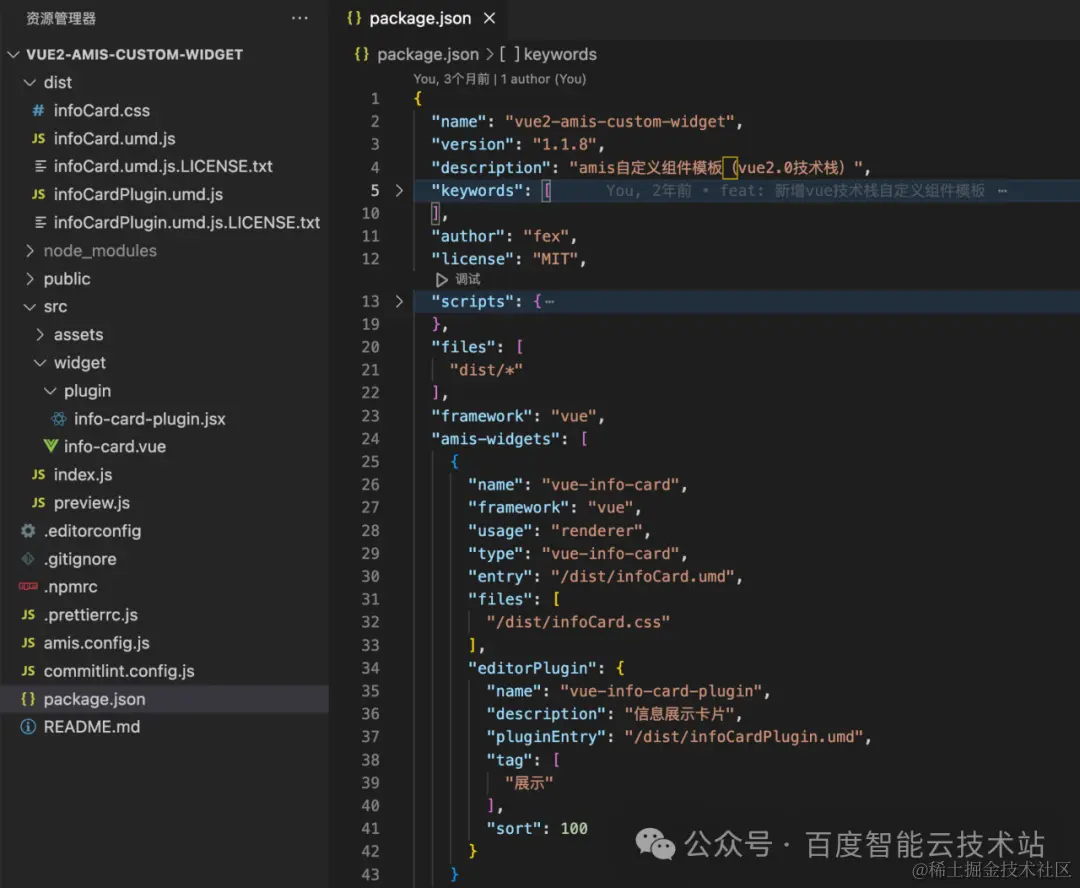Viewport: 1080px width, 888px height.
Task: Open infoCardPlugin.umd.js file
Action: (138, 194)
